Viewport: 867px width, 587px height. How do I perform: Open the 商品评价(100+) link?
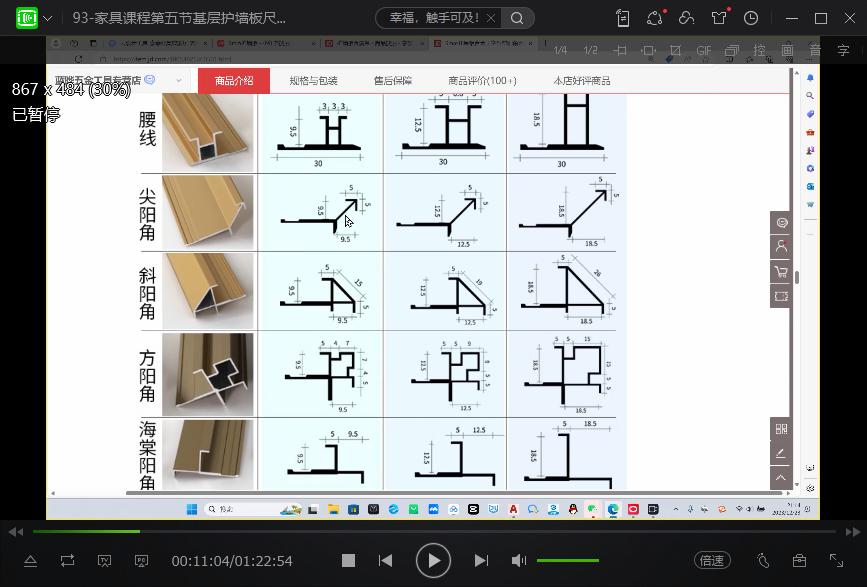[482, 81]
